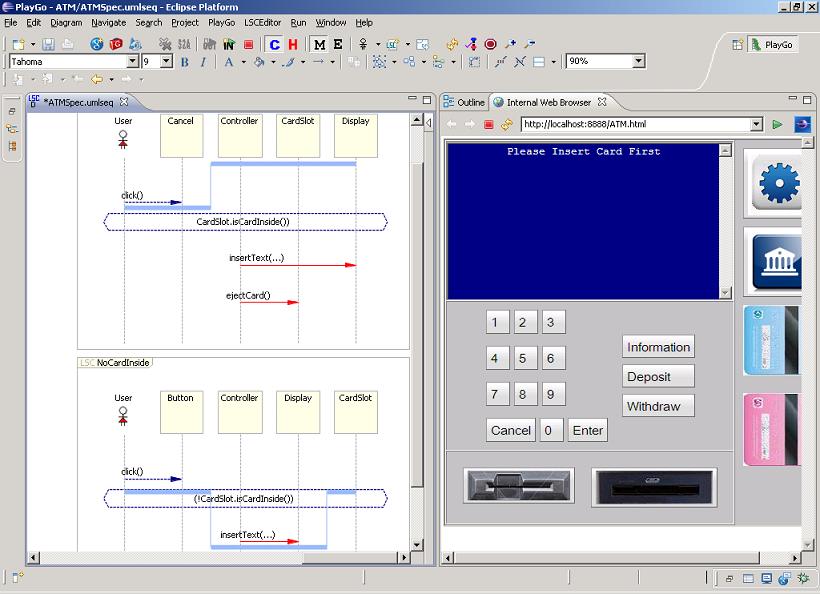Click the Withdraw button on ATM

point(658,406)
